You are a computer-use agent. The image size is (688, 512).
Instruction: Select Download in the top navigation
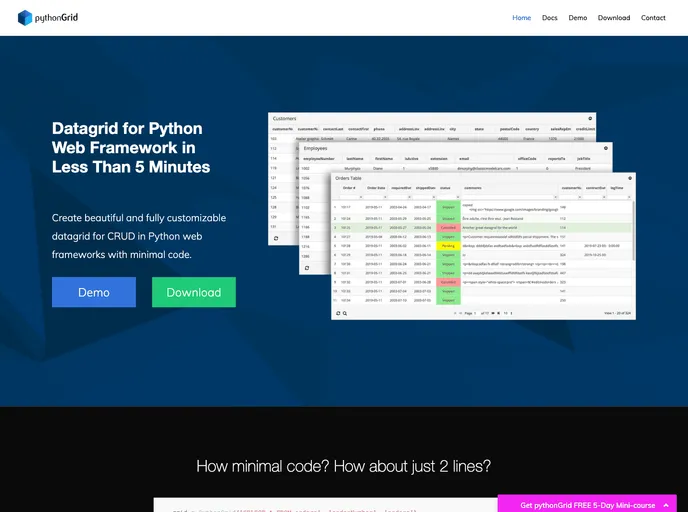[x=613, y=18]
